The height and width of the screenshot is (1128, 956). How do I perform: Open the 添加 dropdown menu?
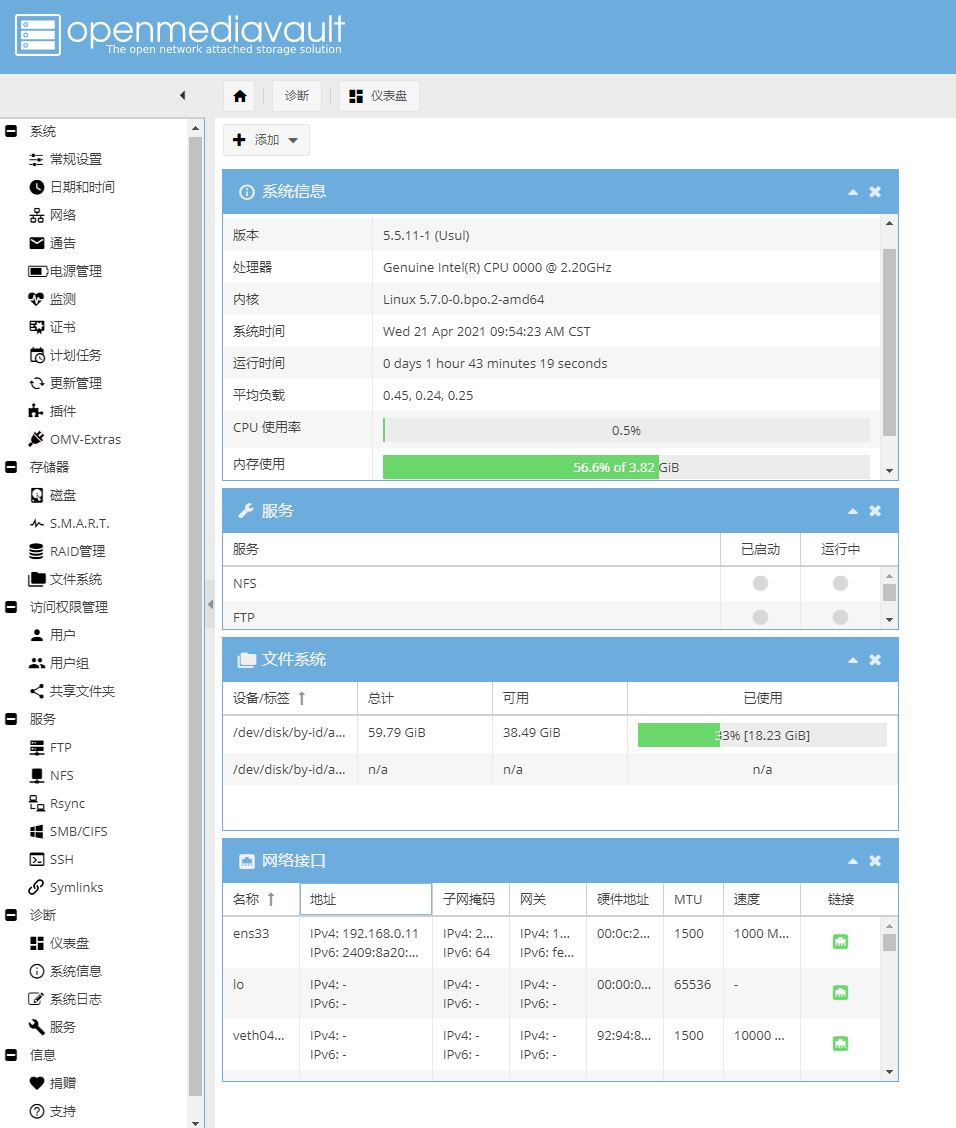tap(266, 140)
